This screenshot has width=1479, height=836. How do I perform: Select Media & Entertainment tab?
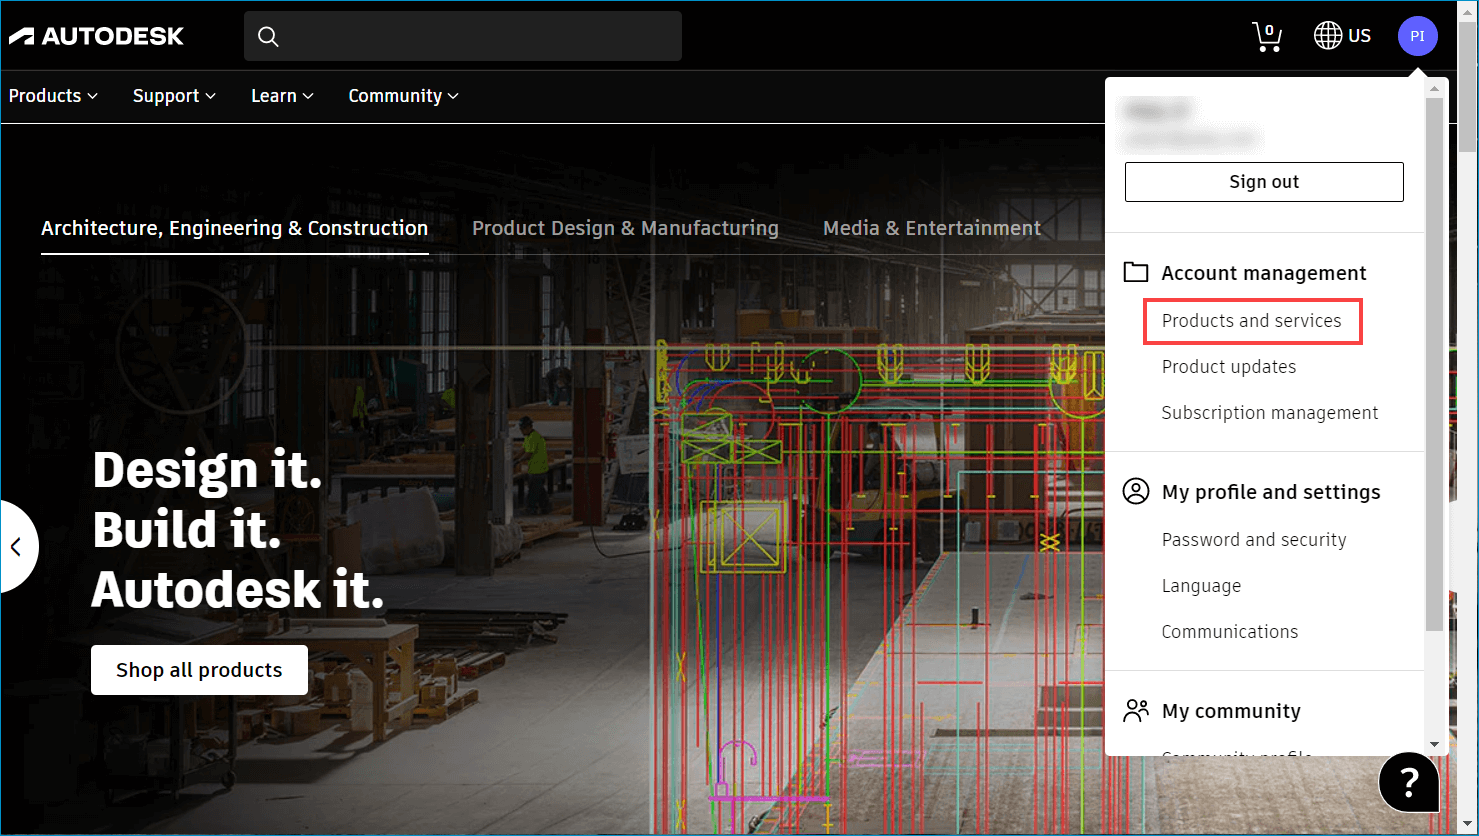932,228
